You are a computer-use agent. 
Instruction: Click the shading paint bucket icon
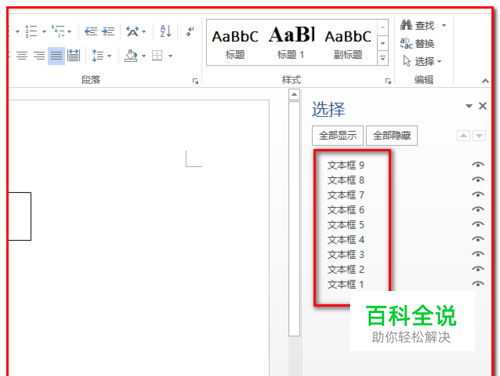click(x=131, y=56)
